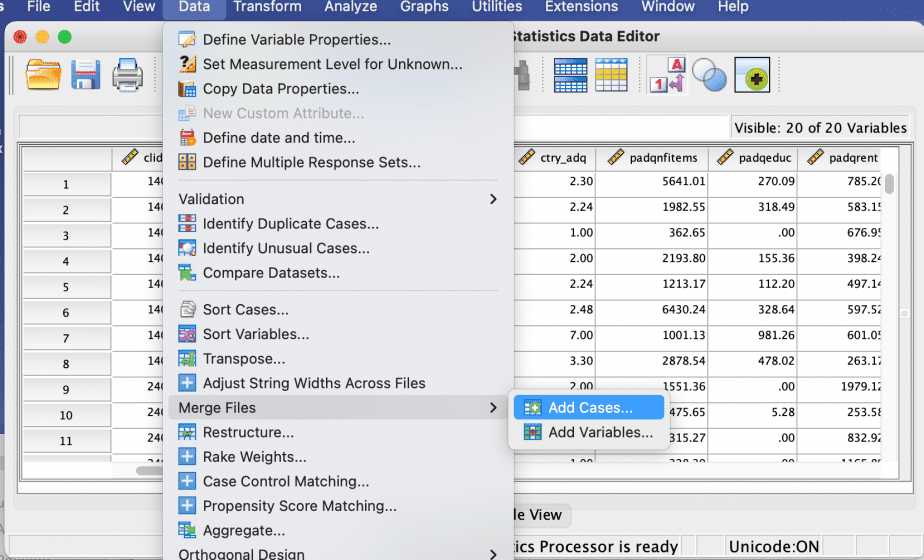Click the yellow grid Weight Cases icon
The height and width of the screenshot is (560, 924).
click(611, 75)
